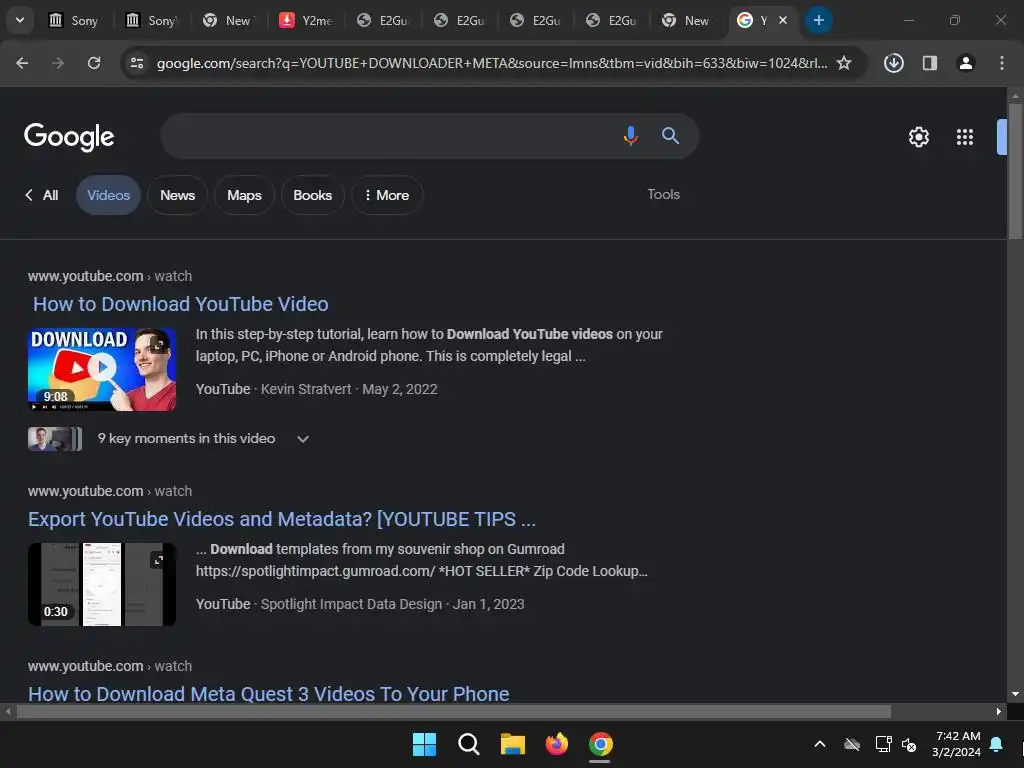Switch to All results filter
Screen dimensions: 1024x768
pos(42,195)
